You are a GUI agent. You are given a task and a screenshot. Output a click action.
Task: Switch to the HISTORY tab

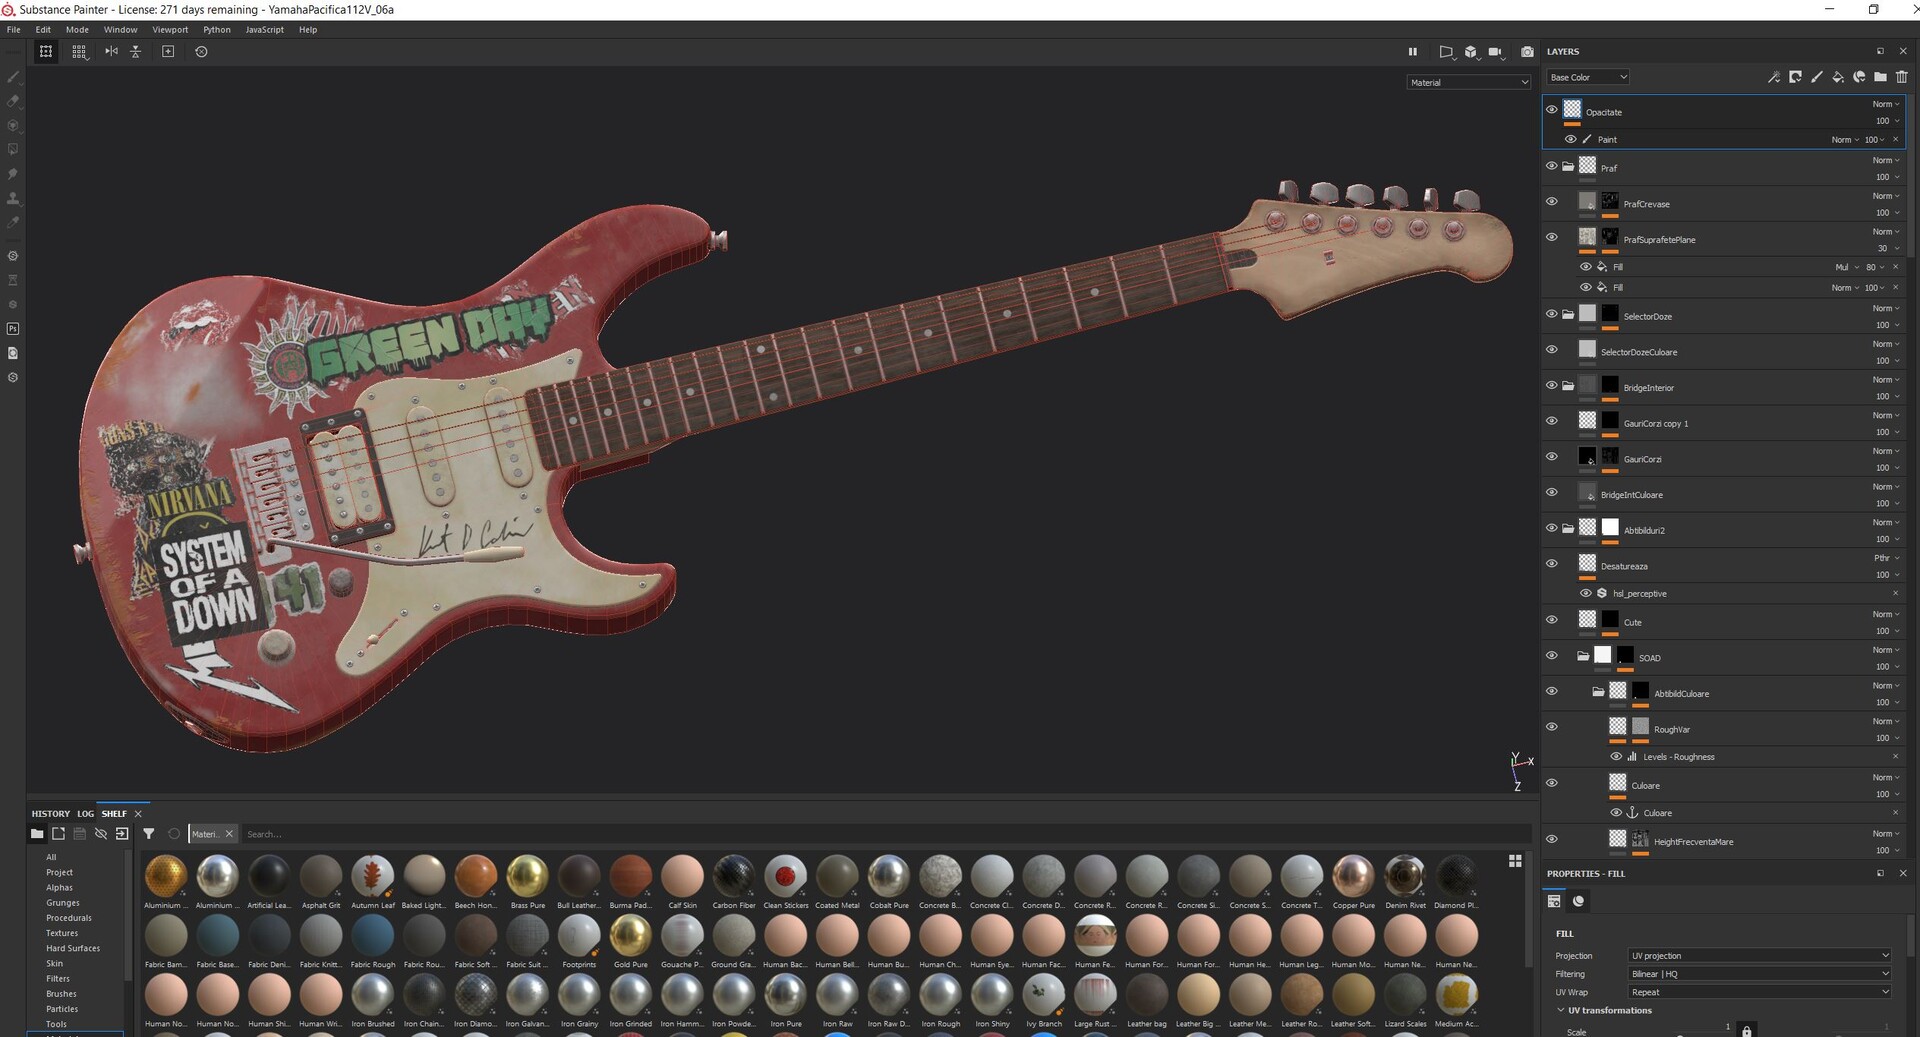click(x=51, y=814)
